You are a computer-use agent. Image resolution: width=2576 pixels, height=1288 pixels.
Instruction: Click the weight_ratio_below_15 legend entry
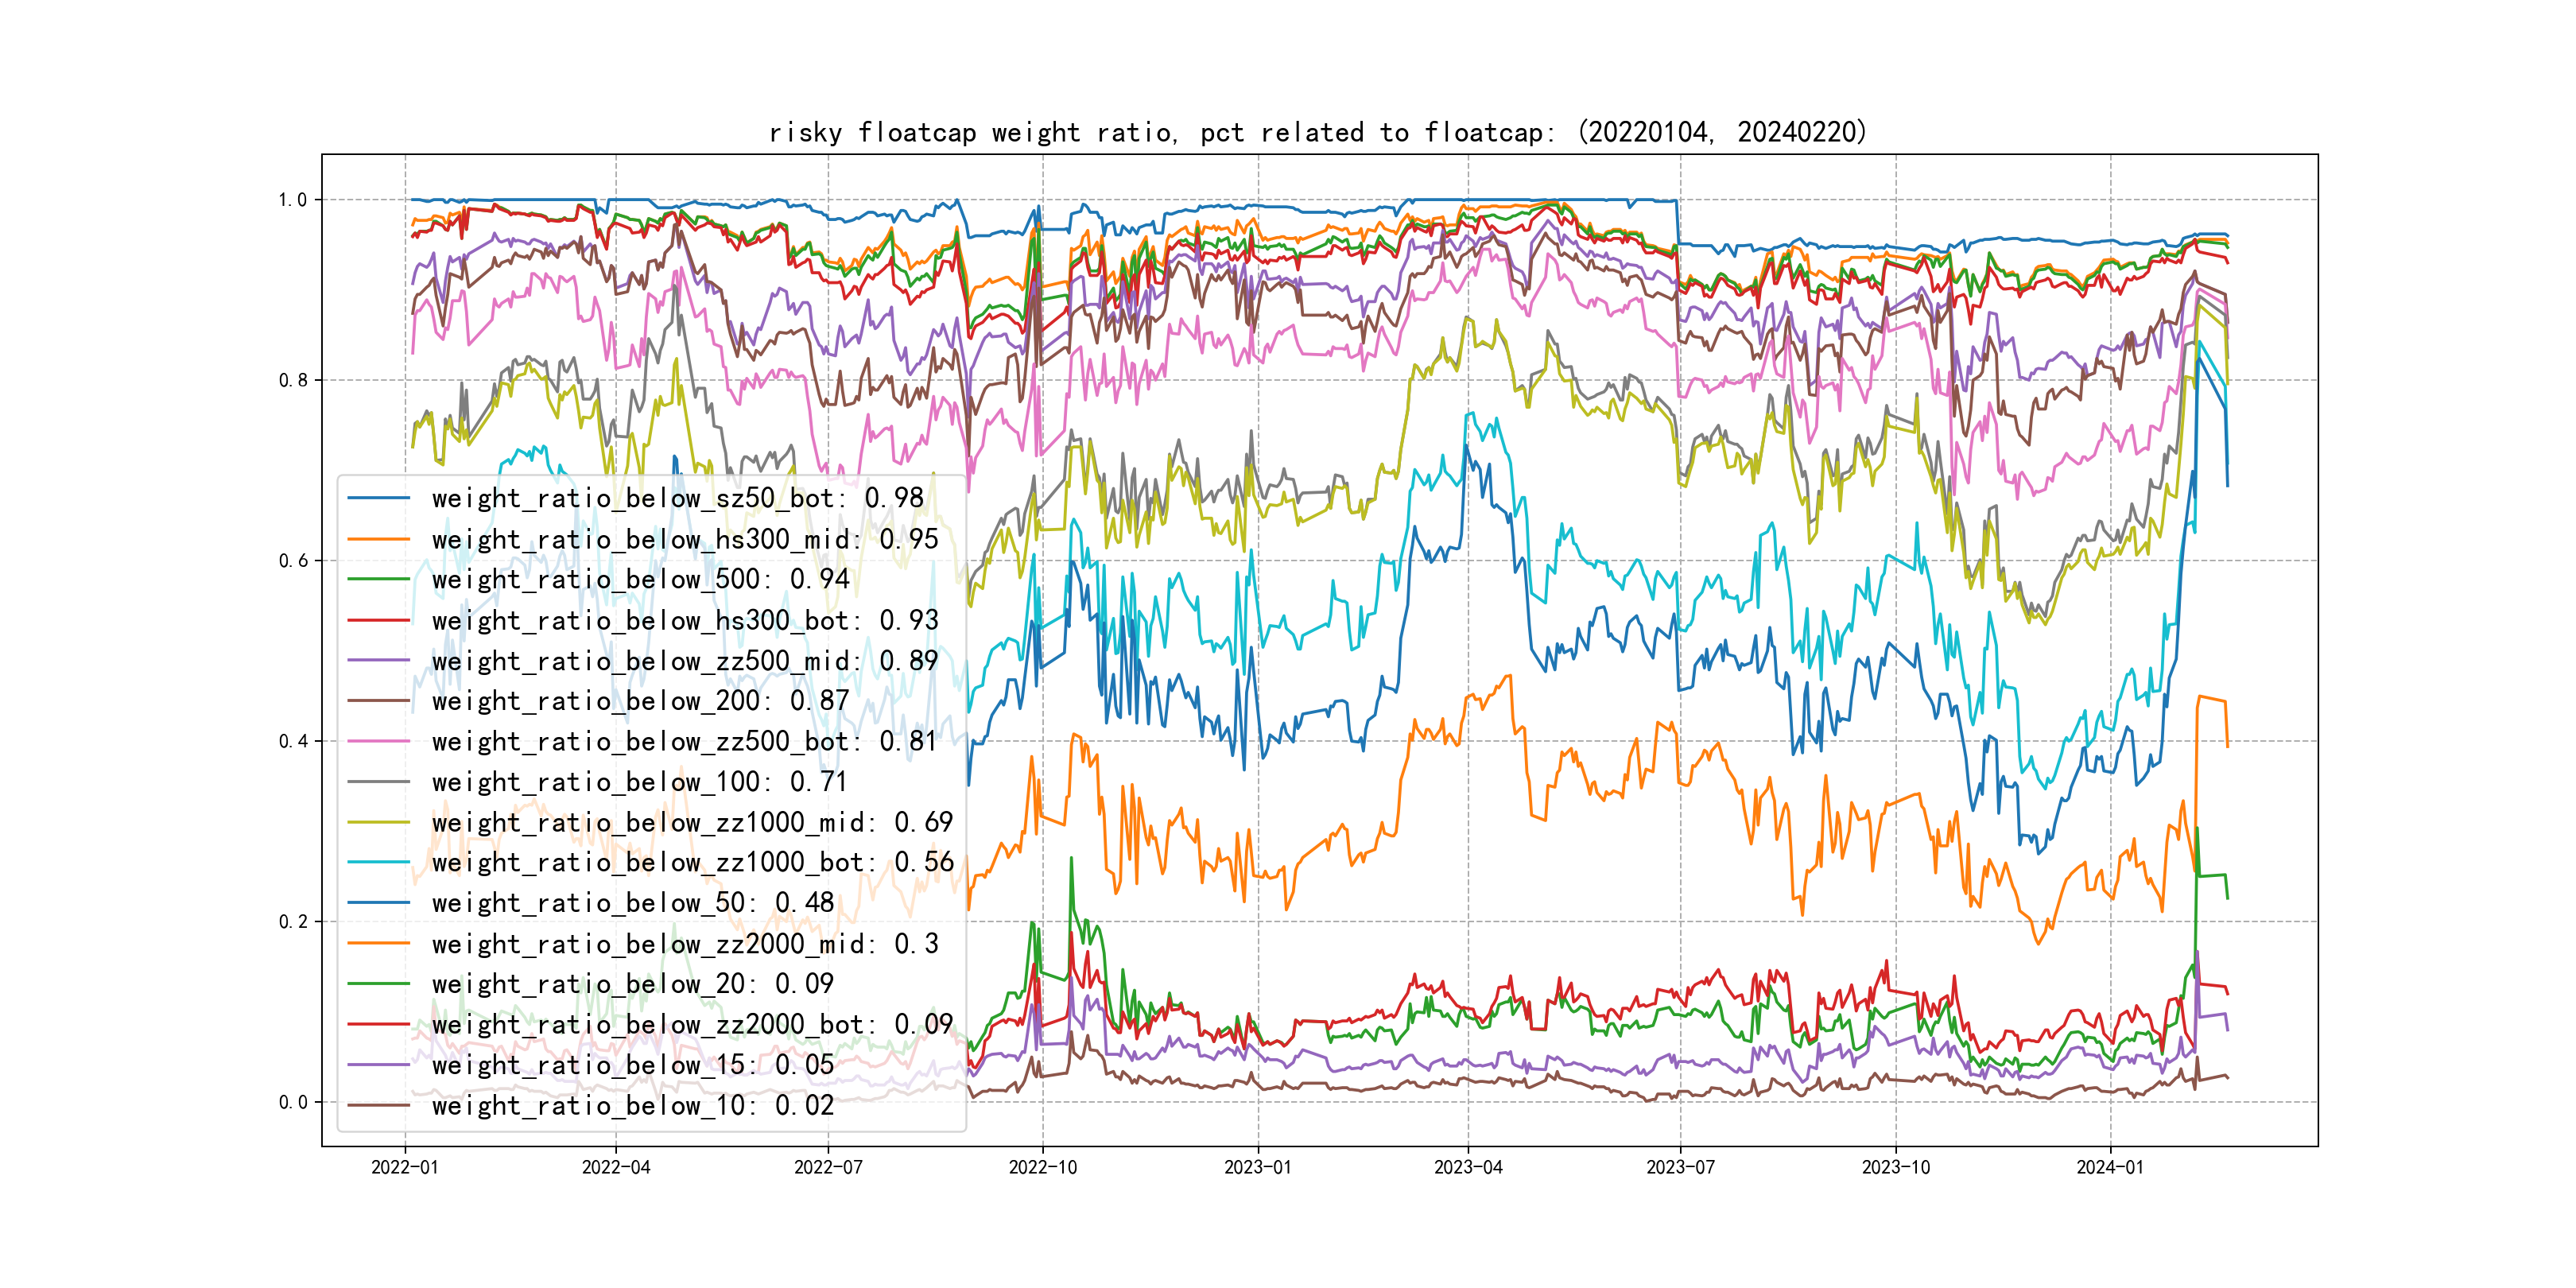[x=632, y=1065]
